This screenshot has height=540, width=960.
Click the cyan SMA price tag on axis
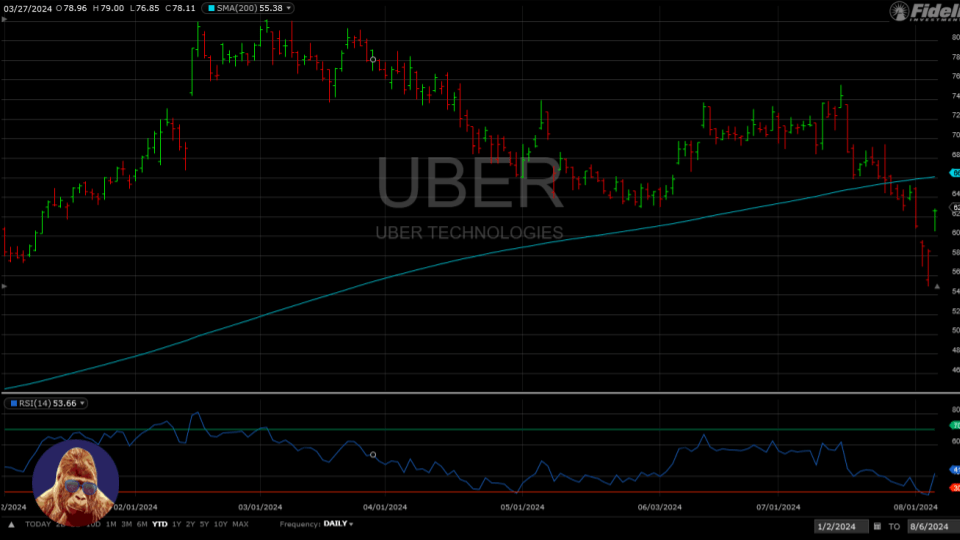pyautogui.click(x=955, y=173)
